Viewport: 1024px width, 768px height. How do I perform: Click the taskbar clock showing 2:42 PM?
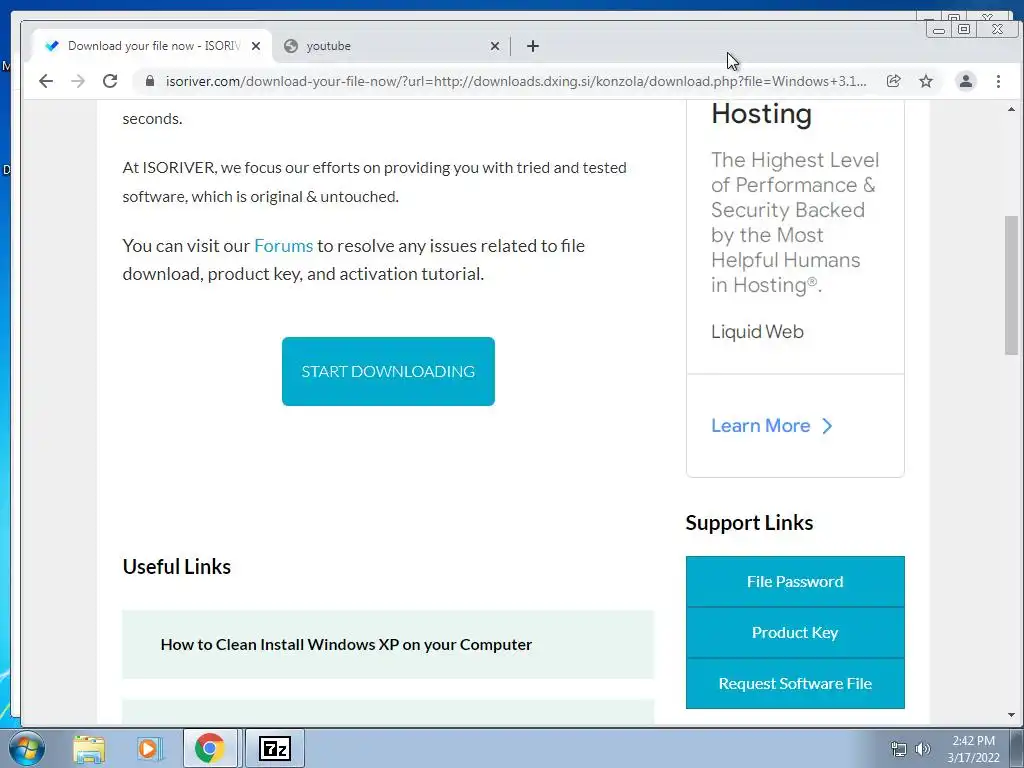(x=973, y=749)
